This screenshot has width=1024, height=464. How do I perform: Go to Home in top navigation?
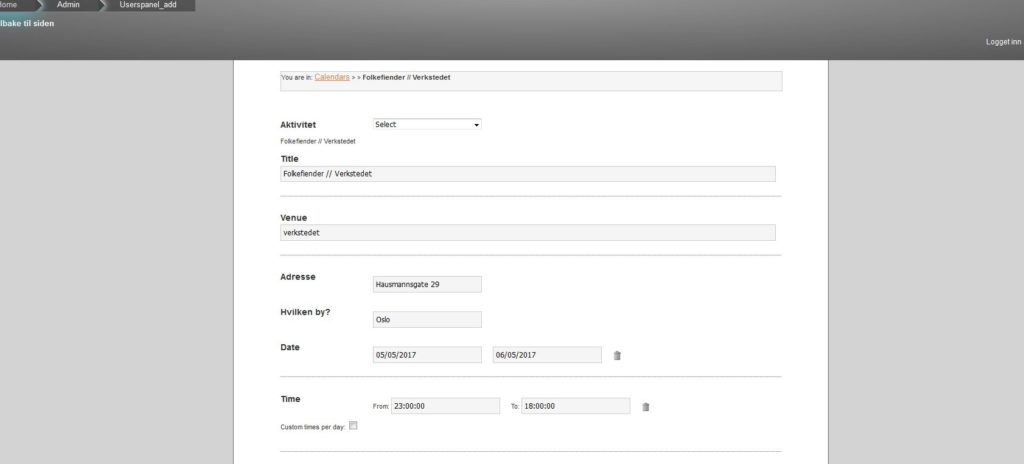pos(12,5)
